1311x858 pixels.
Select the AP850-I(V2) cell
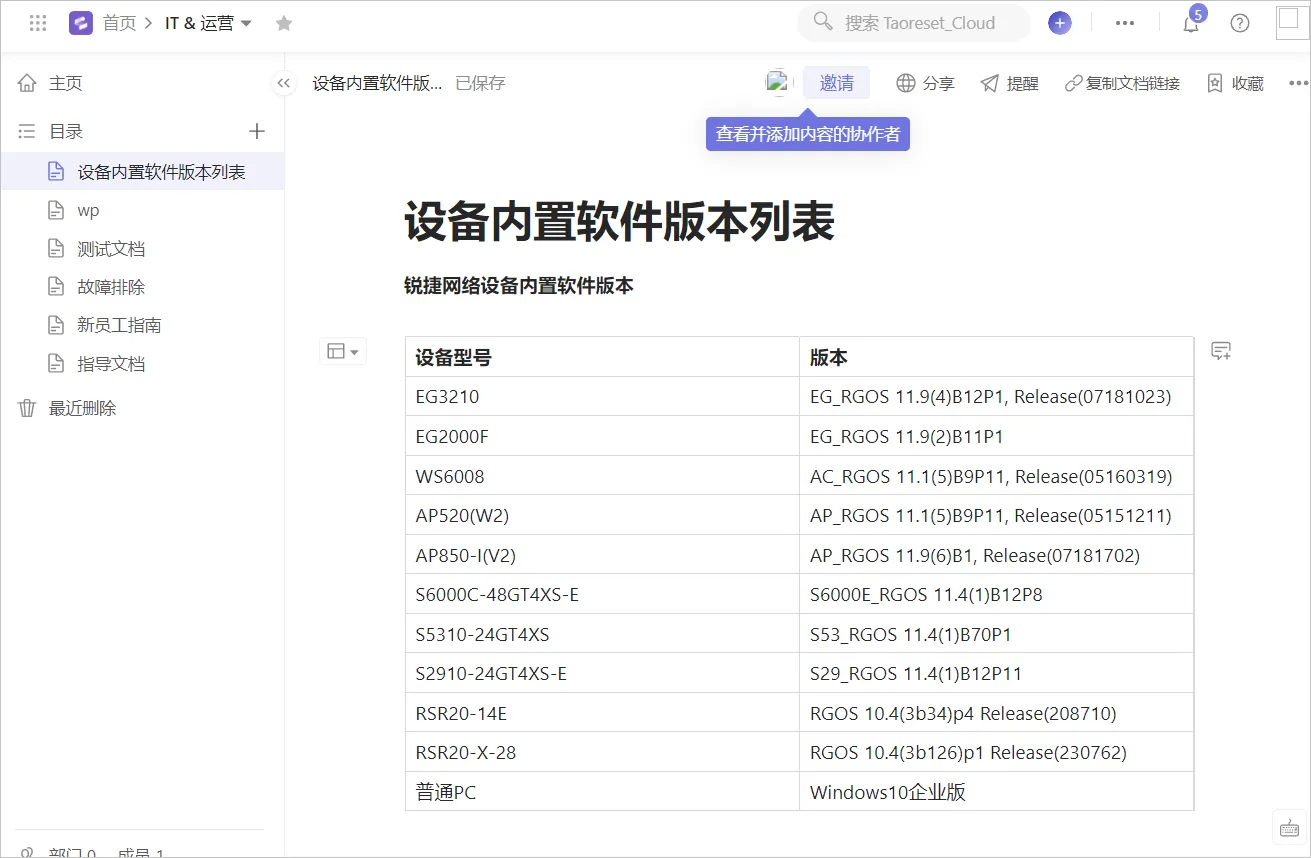tap(602, 555)
